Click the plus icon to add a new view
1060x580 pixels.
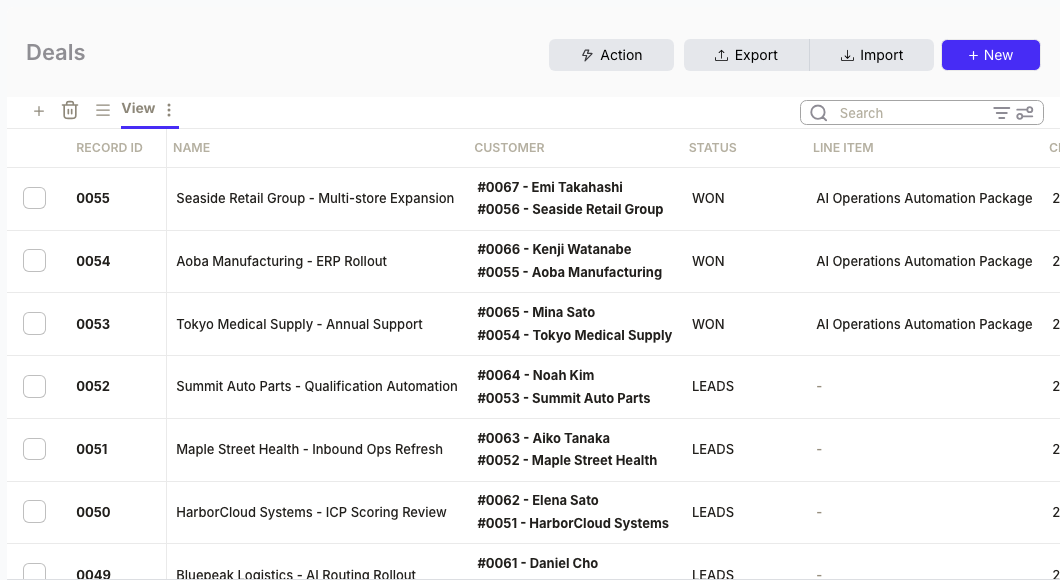pyautogui.click(x=39, y=110)
